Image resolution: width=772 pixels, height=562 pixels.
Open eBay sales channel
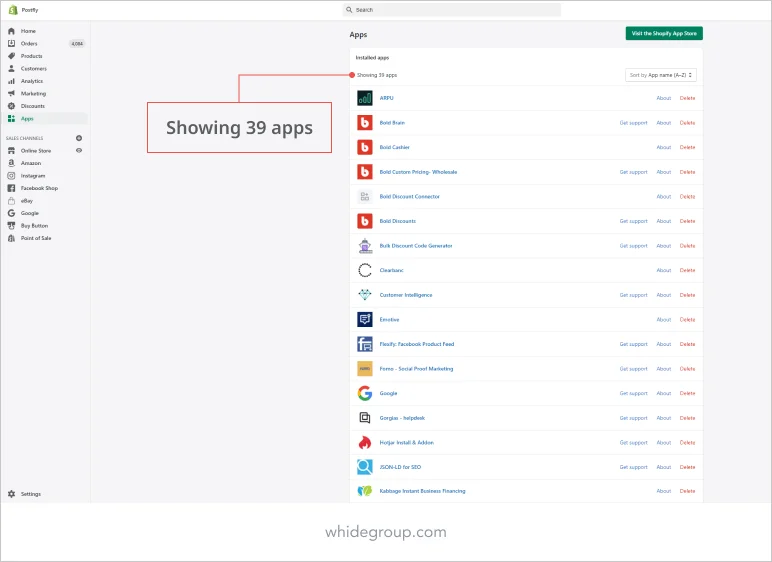27,201
